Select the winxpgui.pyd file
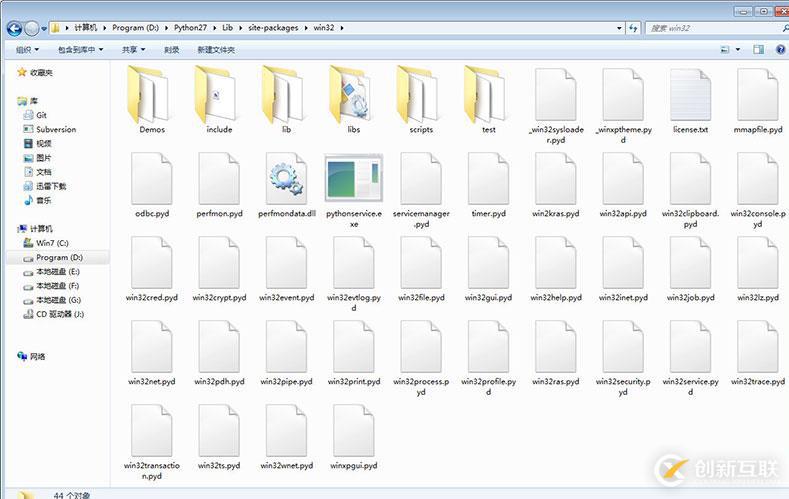The height and width of the screenshot is (499, 789). pos(354,437)
